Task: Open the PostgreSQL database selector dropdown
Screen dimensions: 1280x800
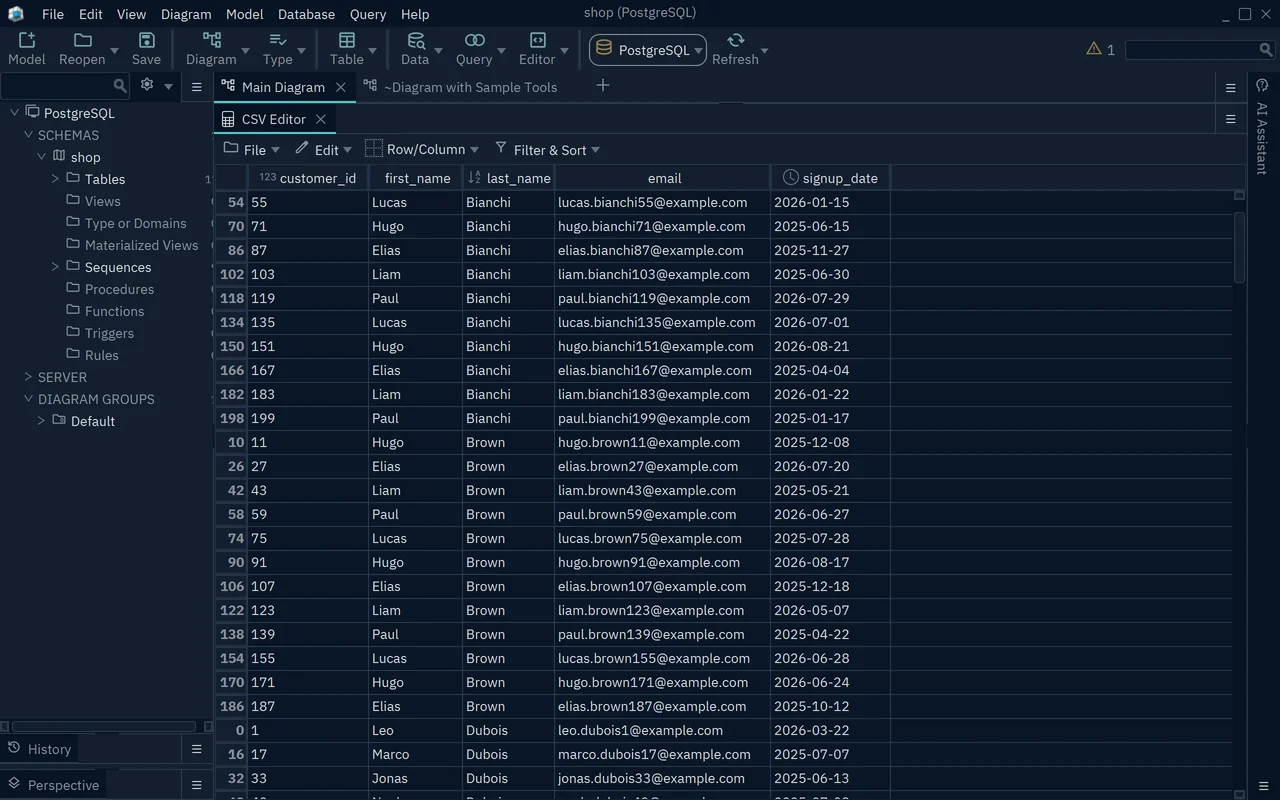Action: coord(648,50)
